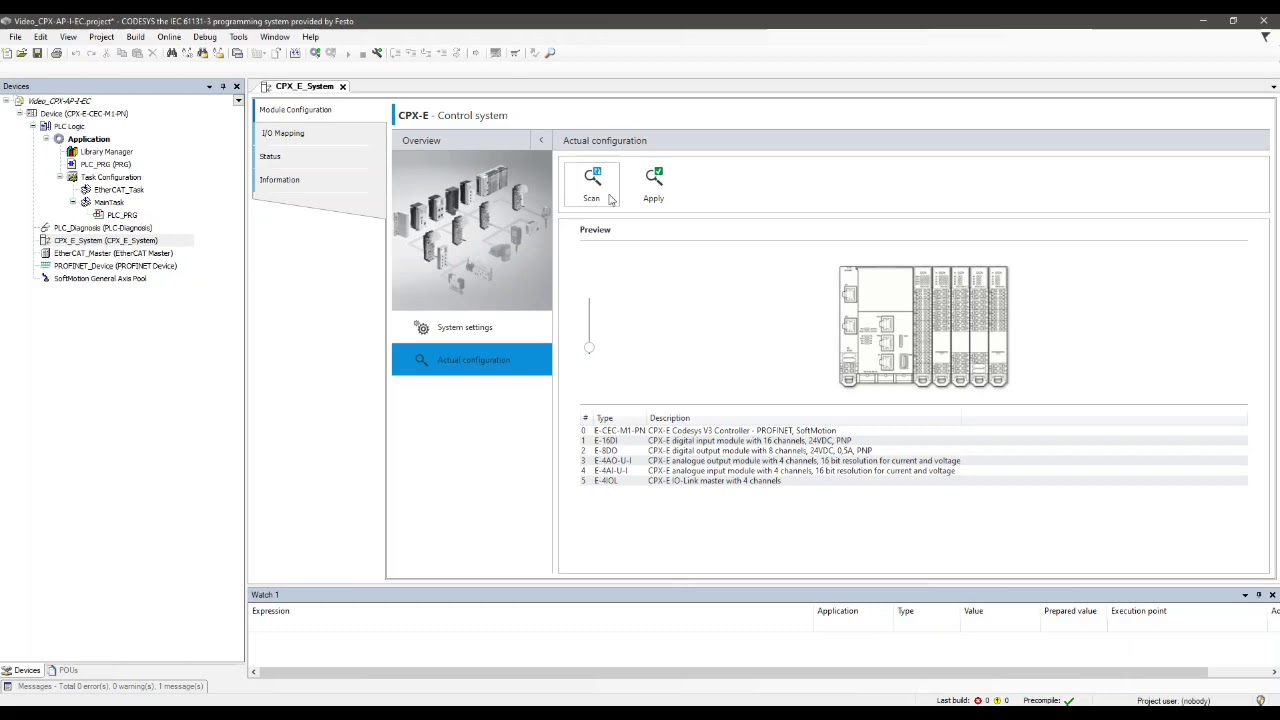Switch to the Status tab
1280x720 pixels.
[270, 156]
